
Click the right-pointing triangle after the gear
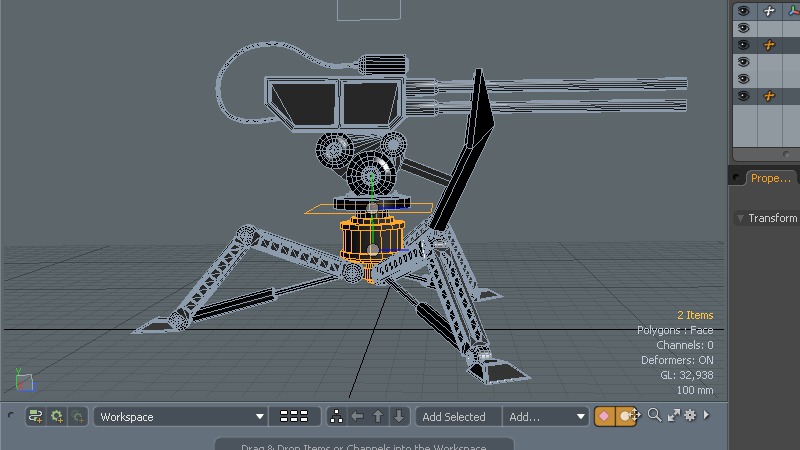click(707, 415)
